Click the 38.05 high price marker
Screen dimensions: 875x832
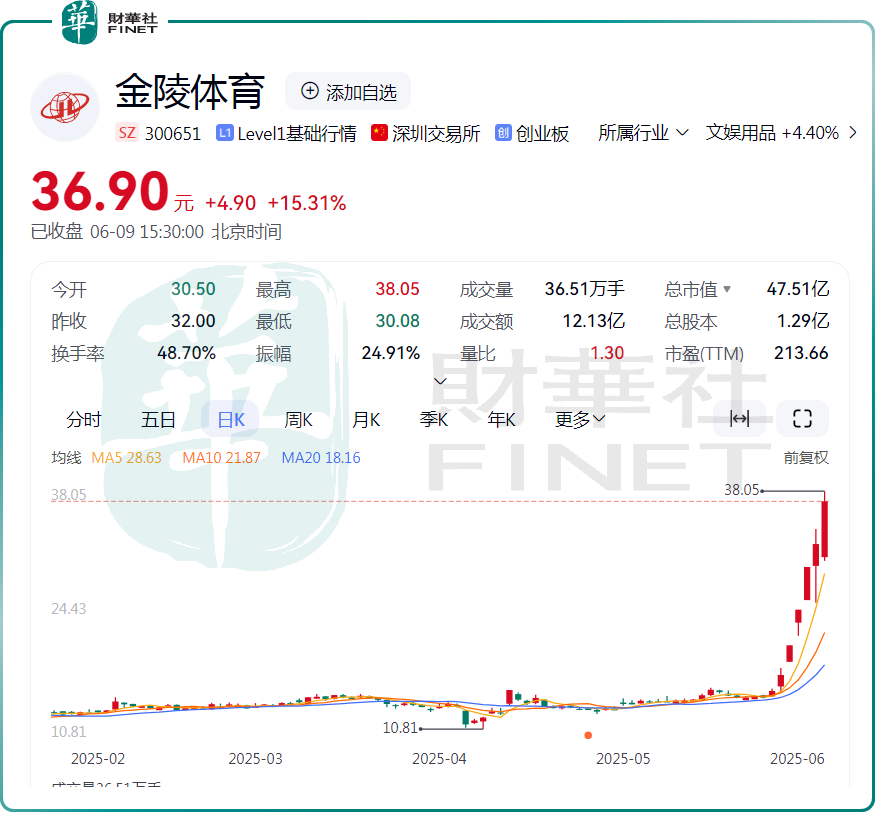[x=742, y=490]
